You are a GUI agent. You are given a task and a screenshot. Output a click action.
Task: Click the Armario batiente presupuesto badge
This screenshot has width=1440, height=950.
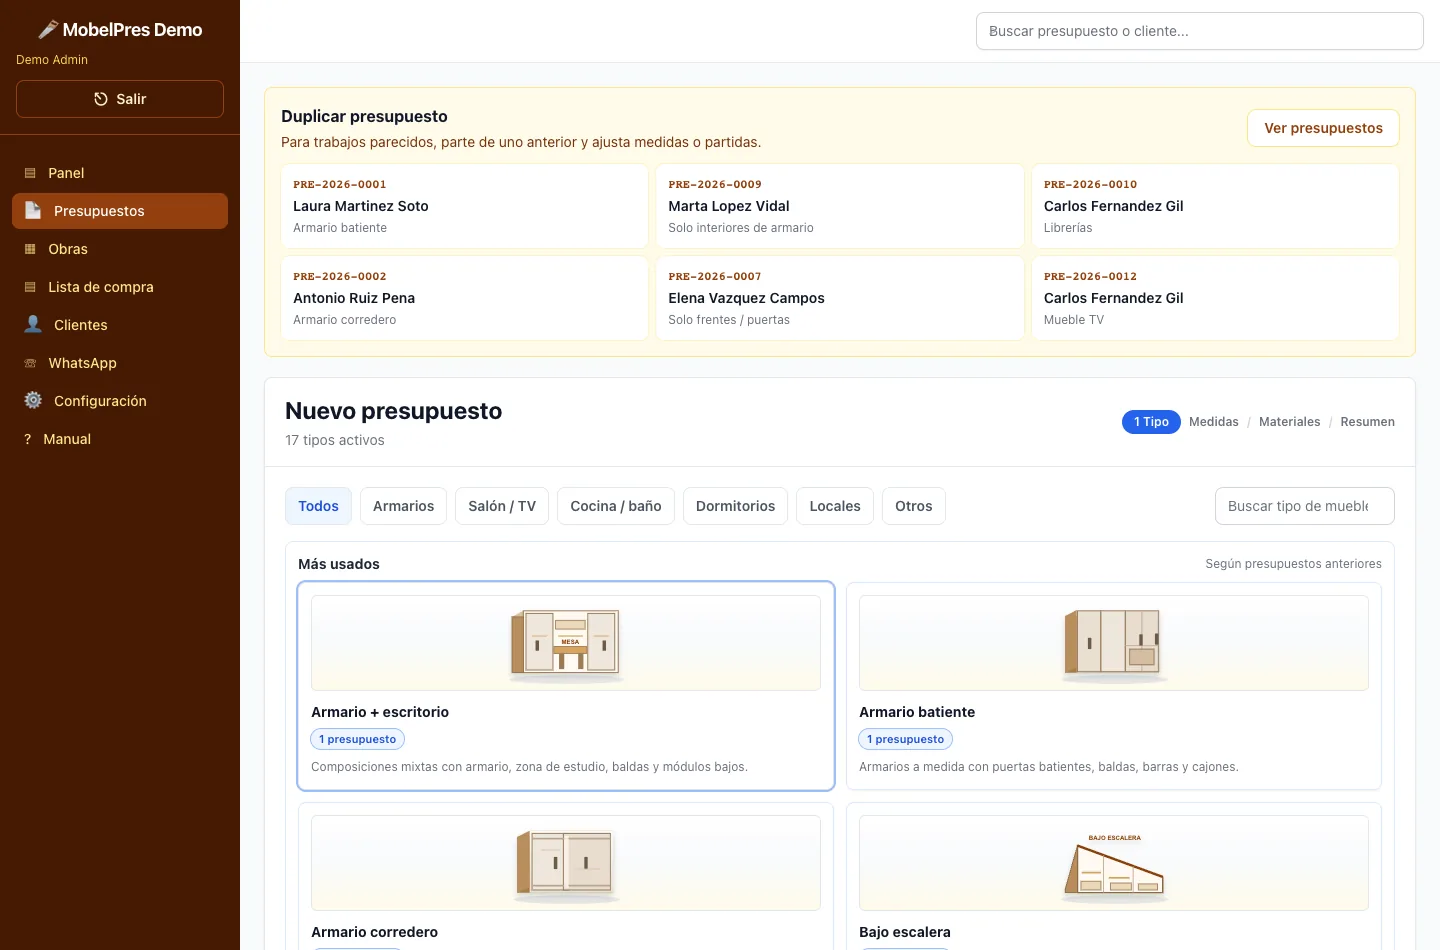[x=906, y=739]
